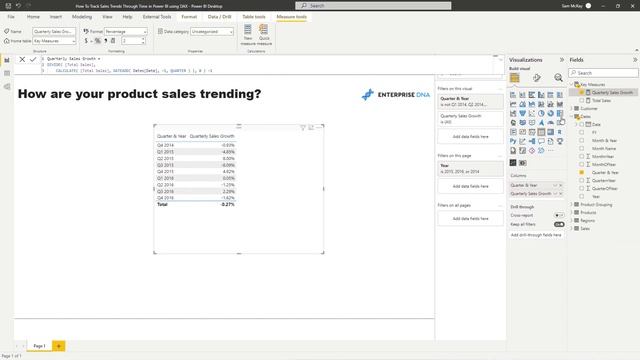Open the File menu
Viewport: 640px width, 360px height.
point(11,17)
